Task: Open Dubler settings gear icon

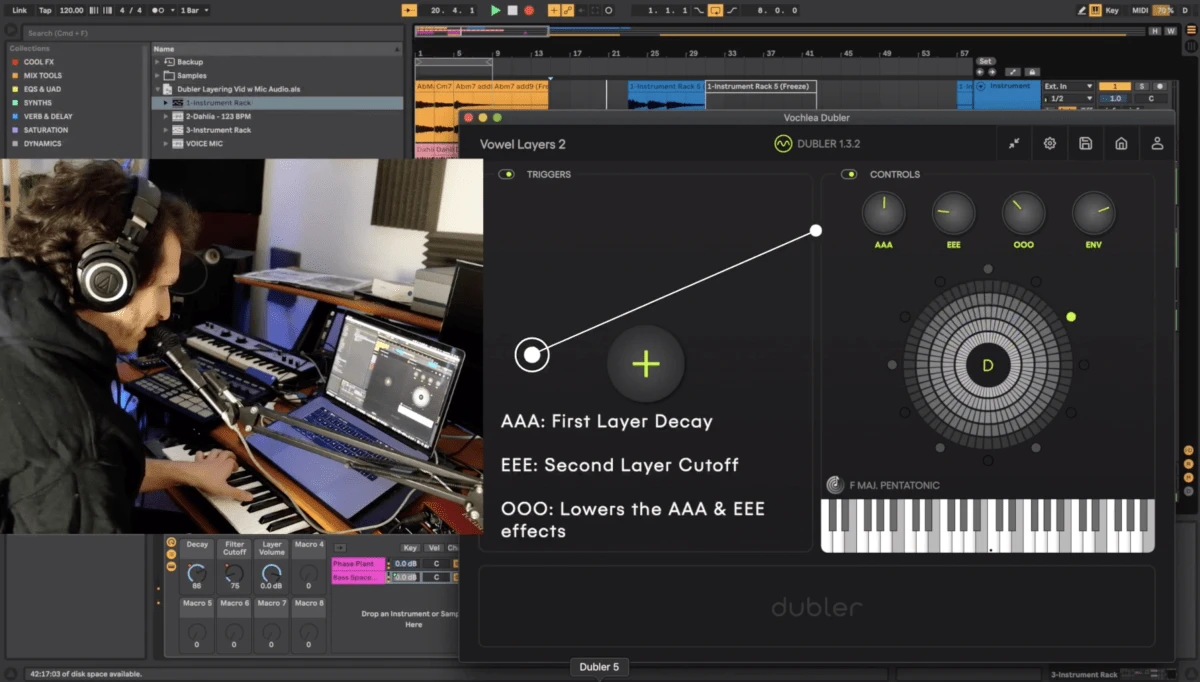Action: [1050, 143]
